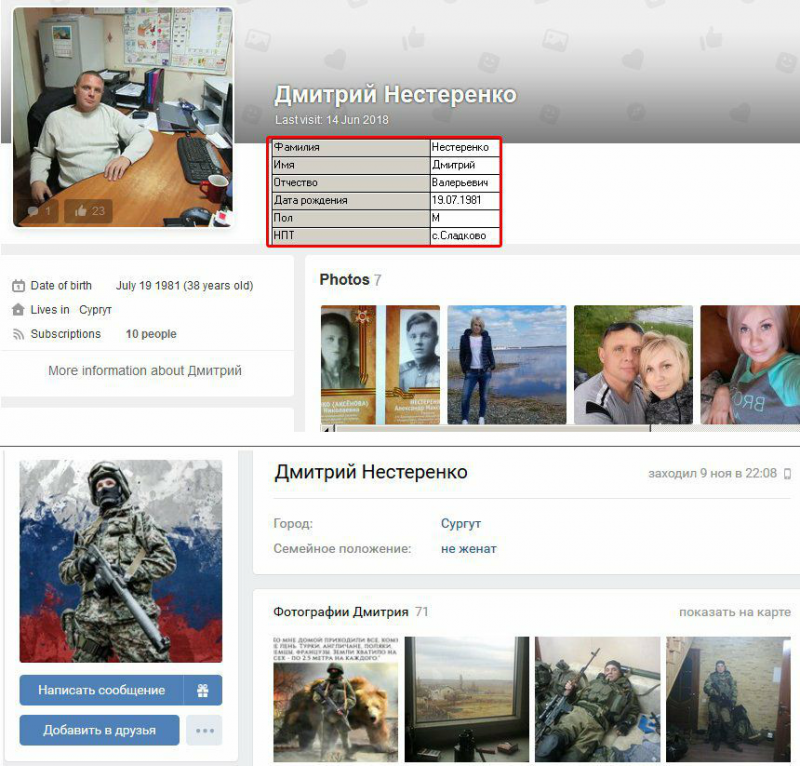
Task: Open the Photos section header
Action: coord(344,280)
